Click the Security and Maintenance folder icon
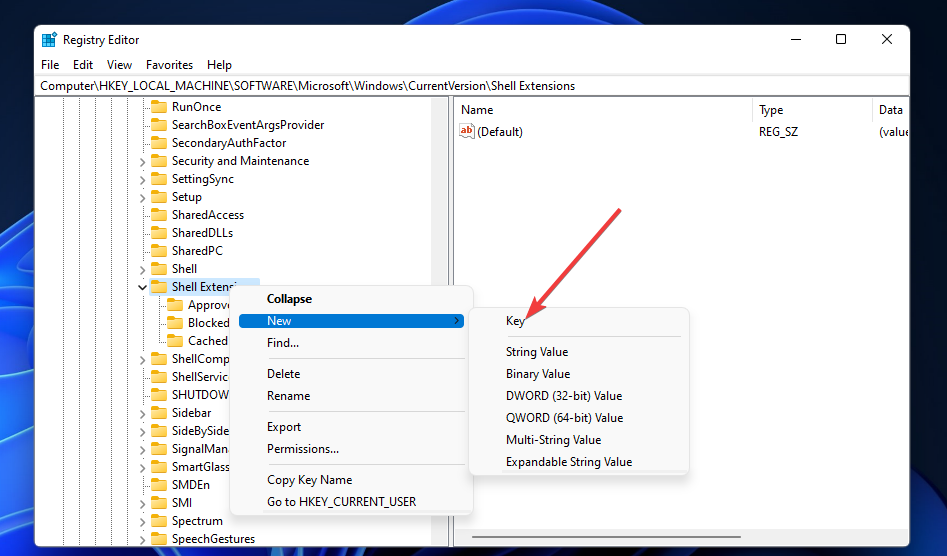Screen dimensions: 947x556 click(x=159, y=161)
